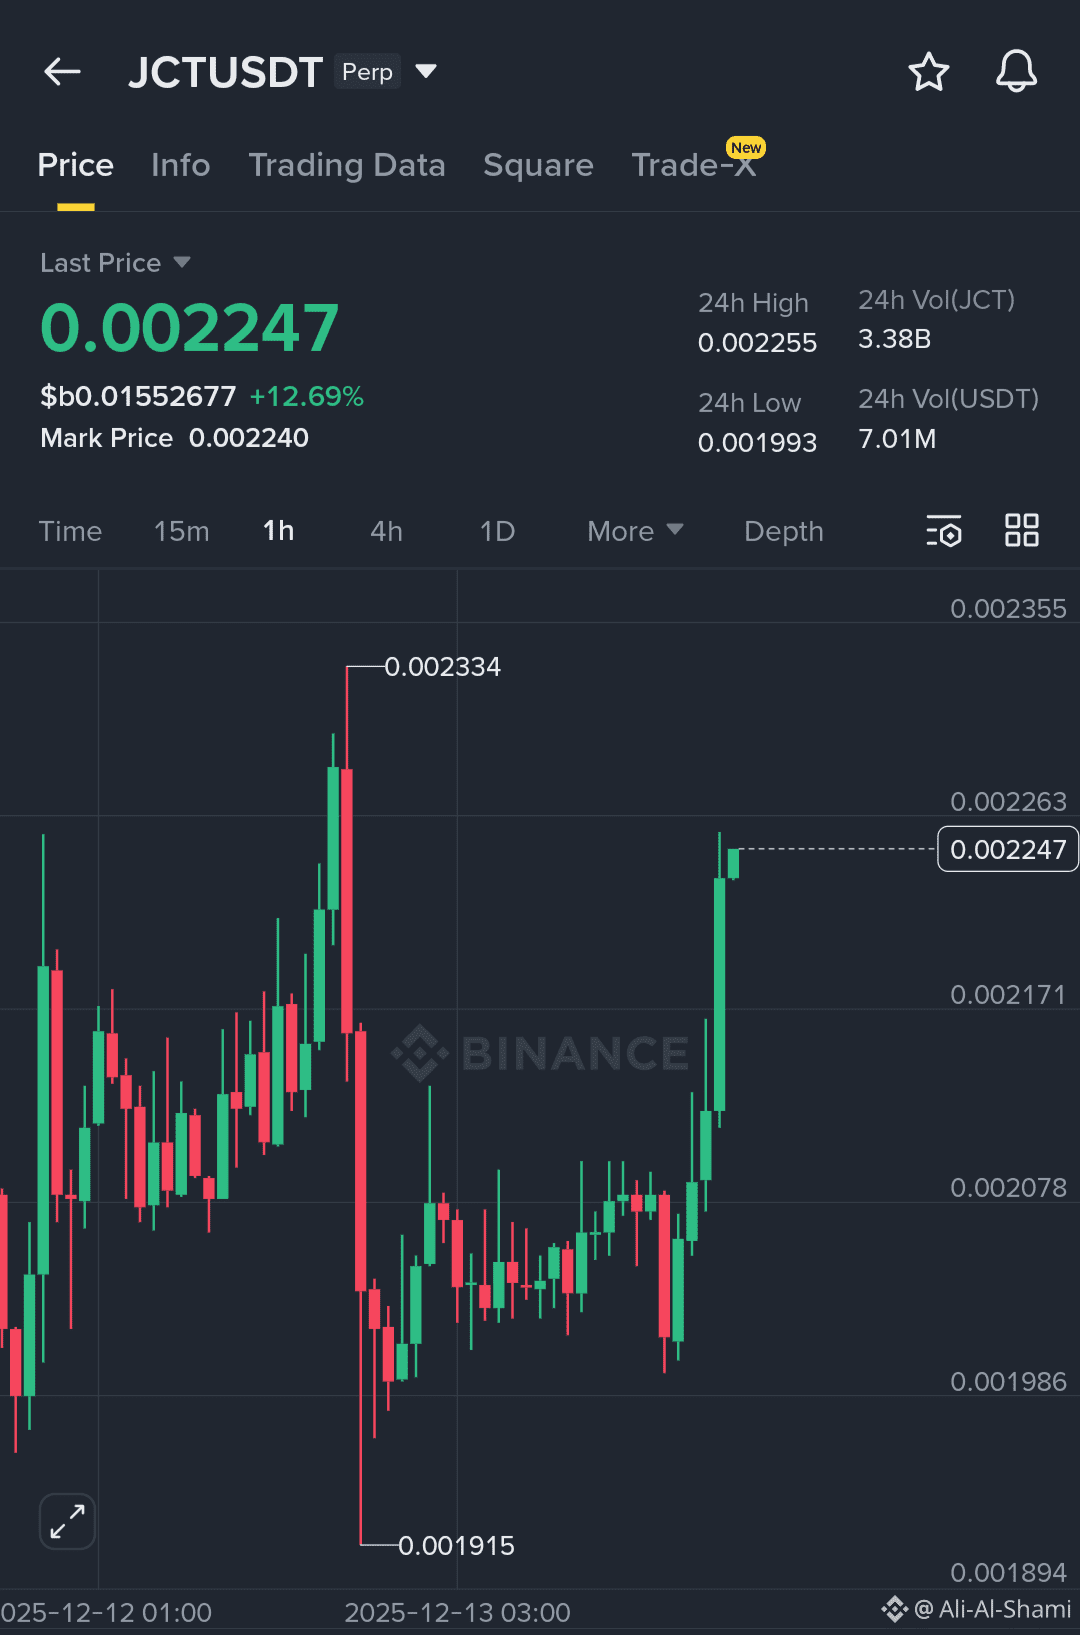Switch to the Square tab
This screenshot has height=1635, width=1080.
click(538, 165)
